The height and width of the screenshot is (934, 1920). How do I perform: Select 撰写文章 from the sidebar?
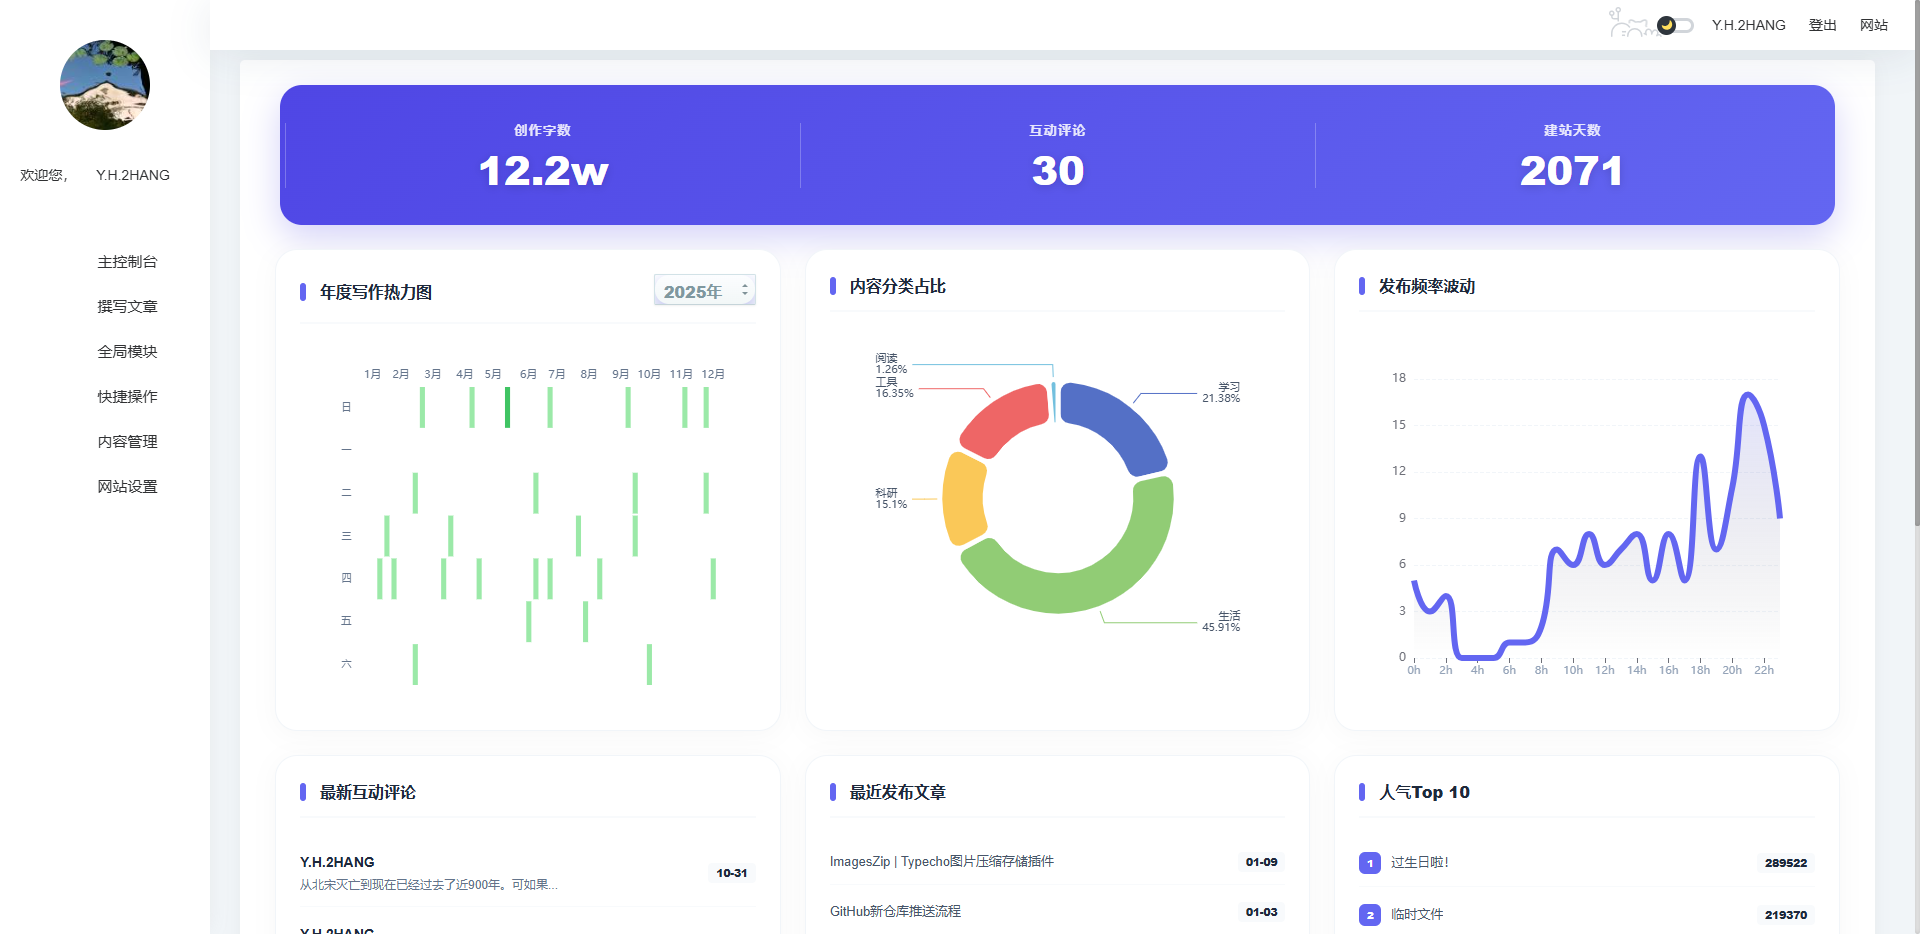[x=126, y=306]
